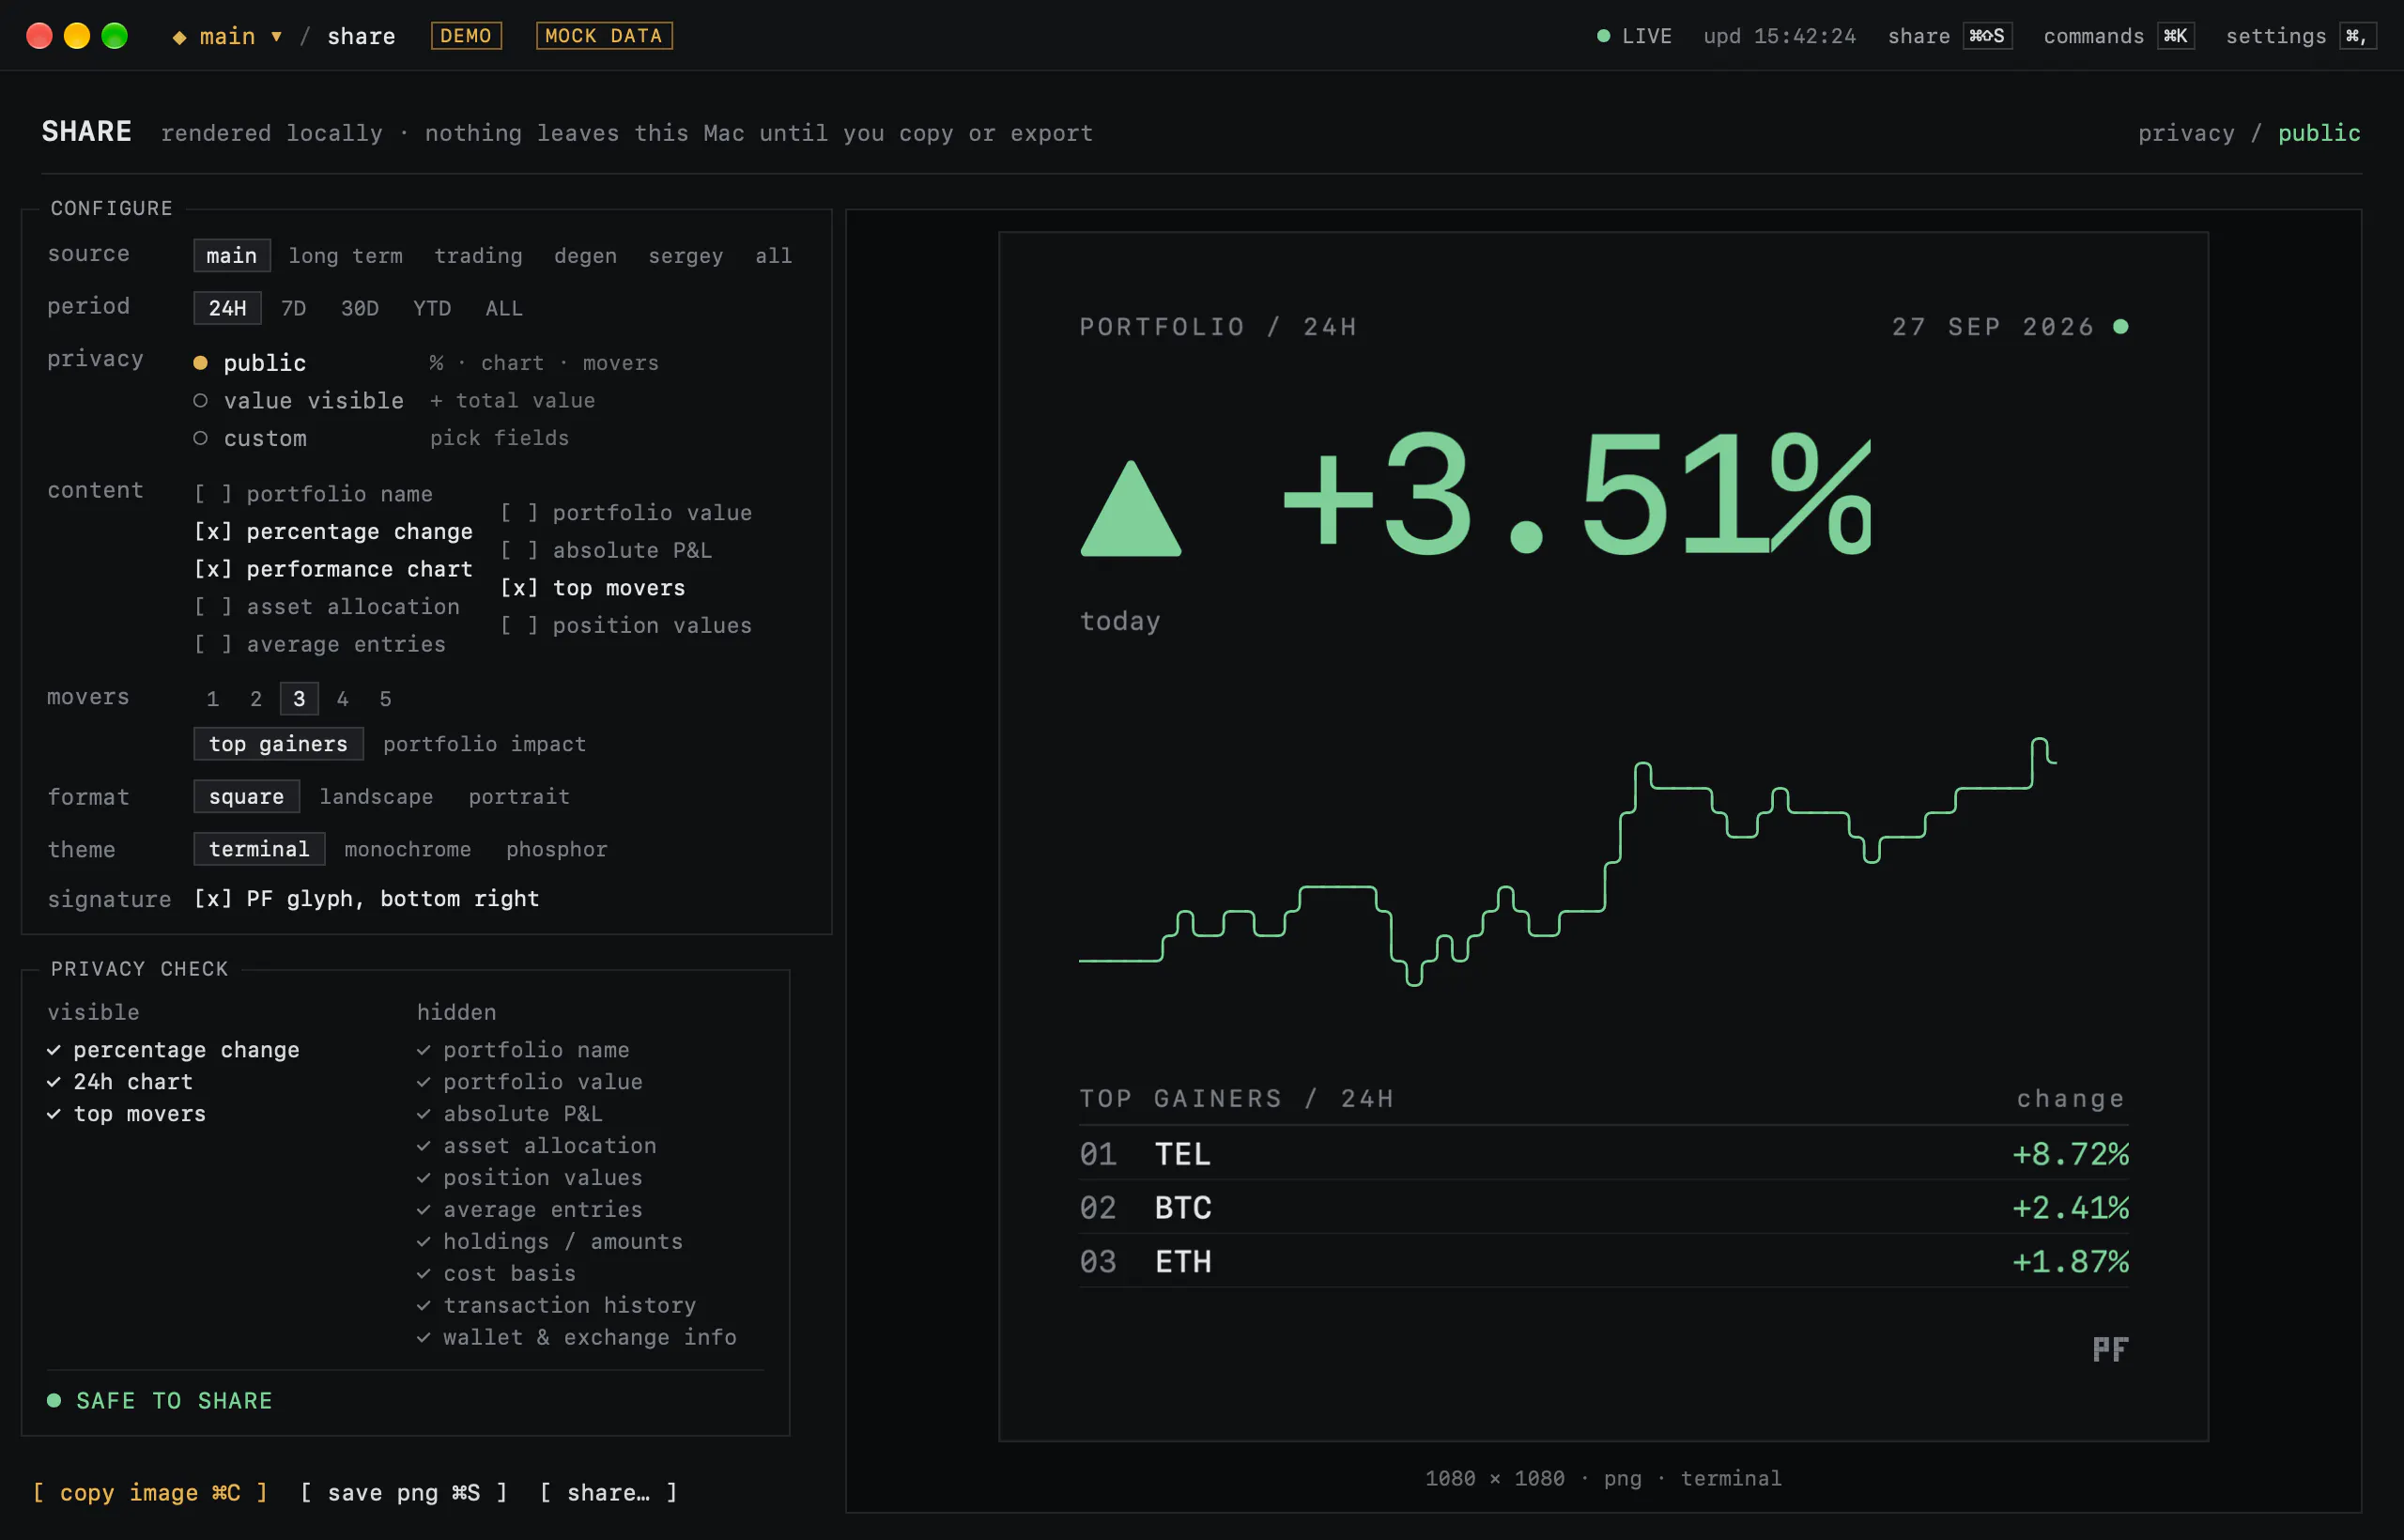The height and width of the screenshot is (1540, 2404).
Task: Click the PF glyph in the preview
Action: pos(2110,1350)
